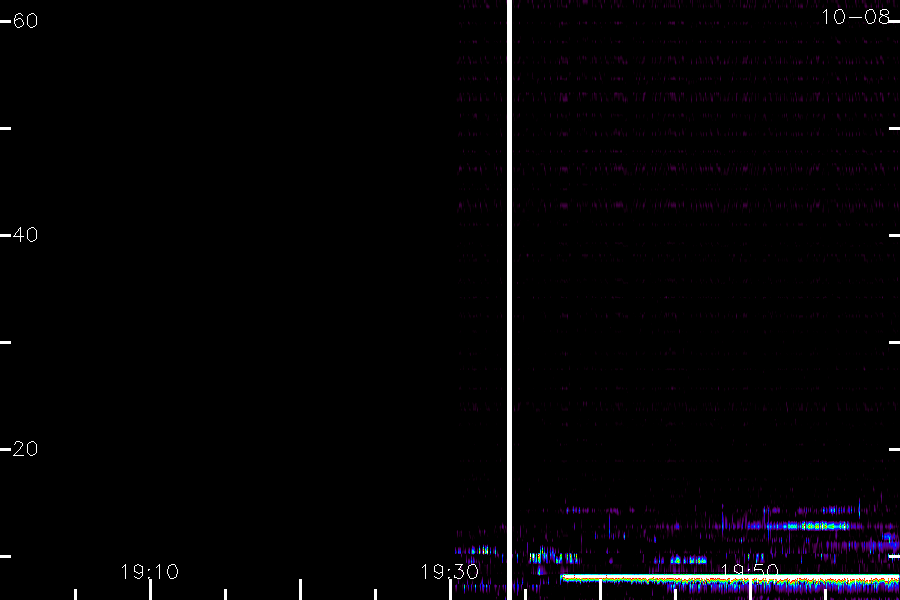Click the 19:10 time label
Screen dimensions: 900x600
(149, 572)
